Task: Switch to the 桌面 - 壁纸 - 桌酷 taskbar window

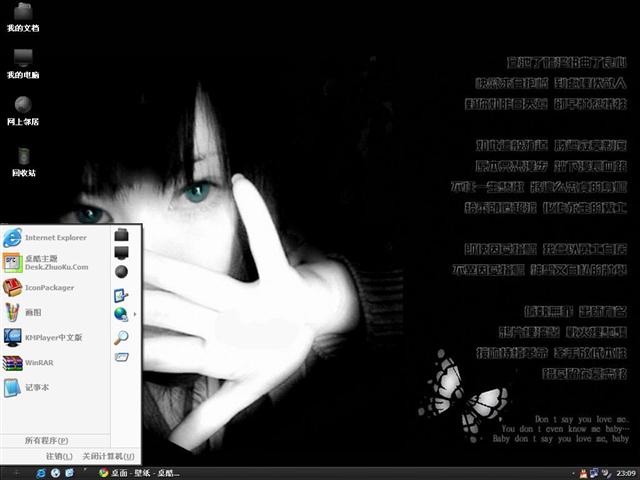Action: (139, 473)
